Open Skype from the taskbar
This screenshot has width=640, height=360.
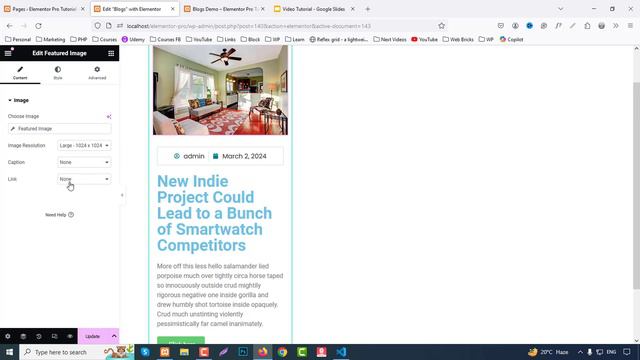(145, 352)
